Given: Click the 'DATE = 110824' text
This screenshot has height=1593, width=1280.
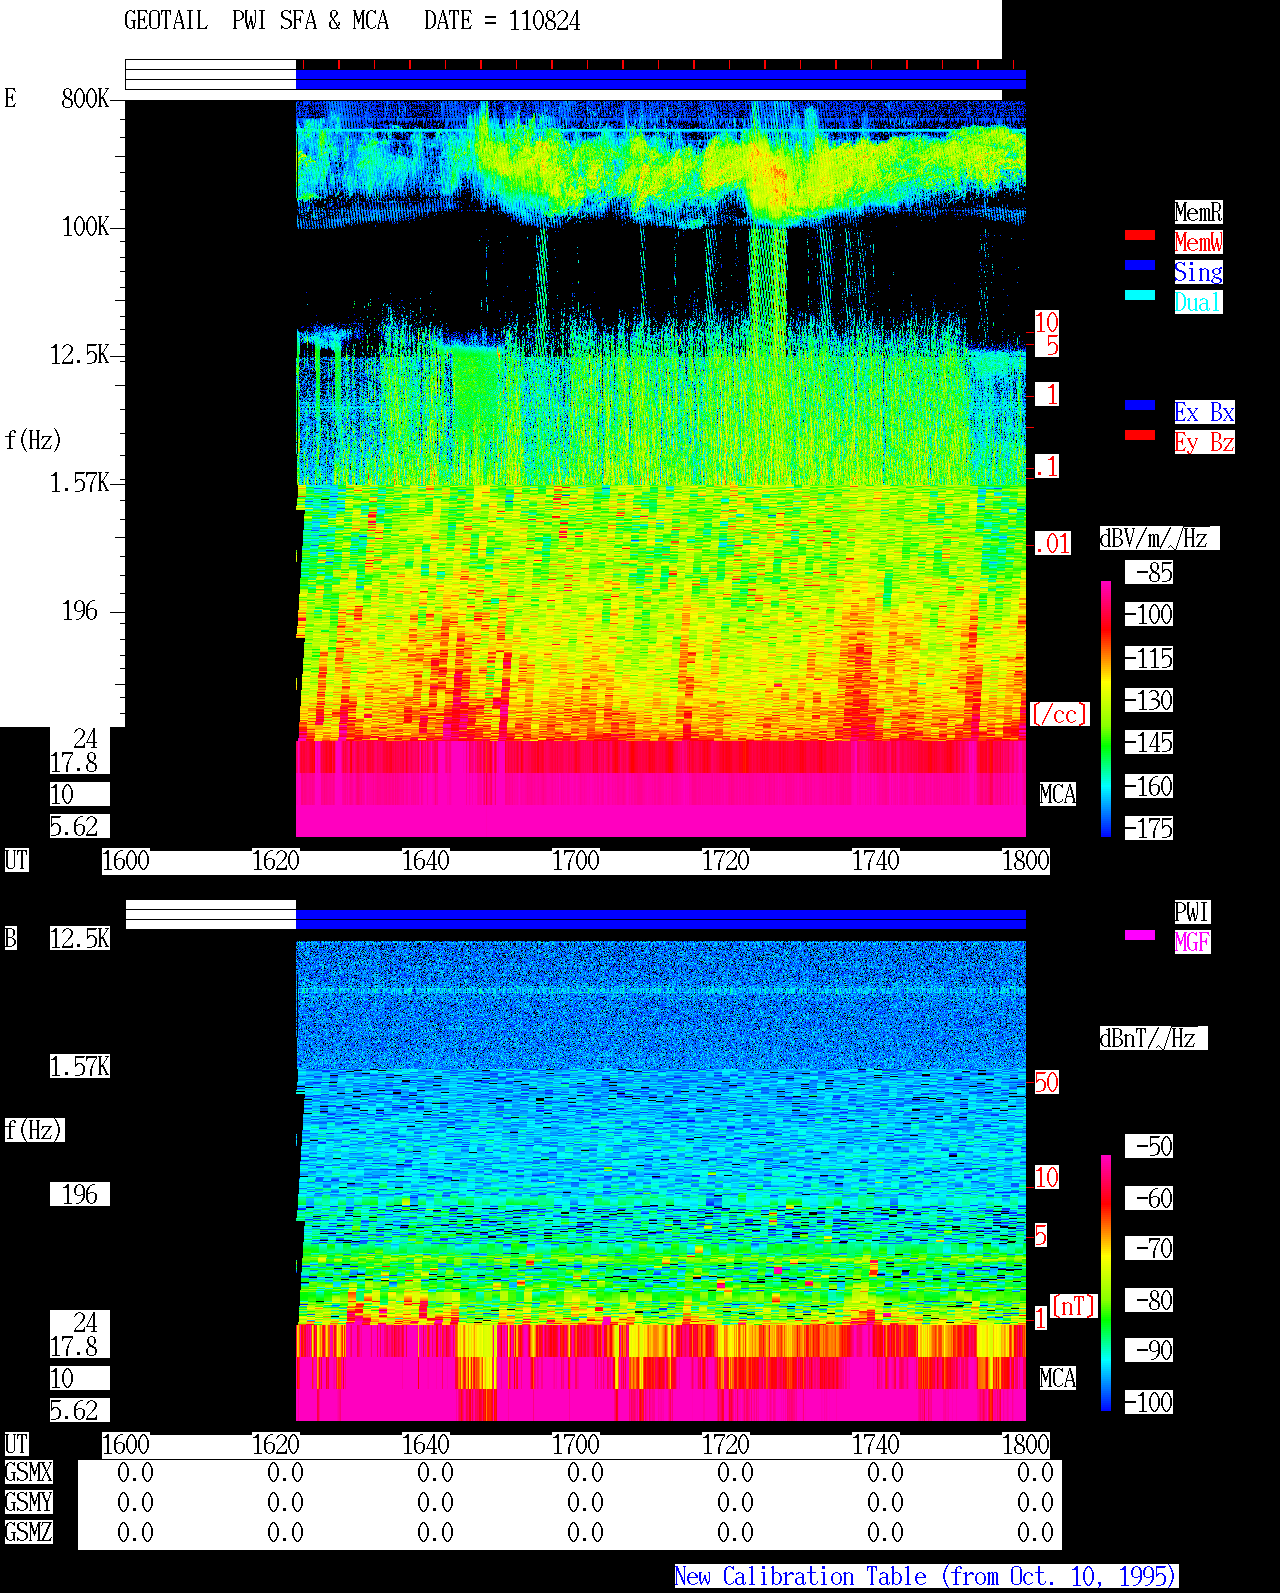Looking at the screenshot, I should click(502, 20).
